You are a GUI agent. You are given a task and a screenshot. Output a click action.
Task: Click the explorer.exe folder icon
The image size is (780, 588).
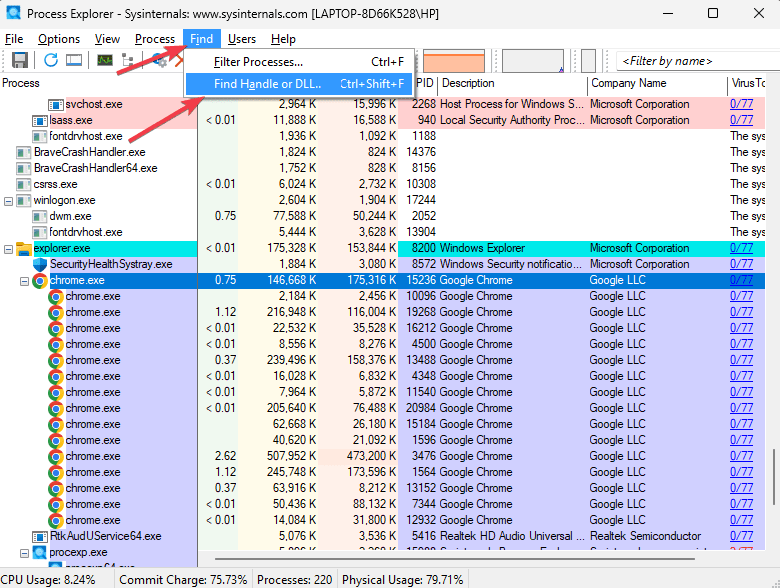click(24, 249)
